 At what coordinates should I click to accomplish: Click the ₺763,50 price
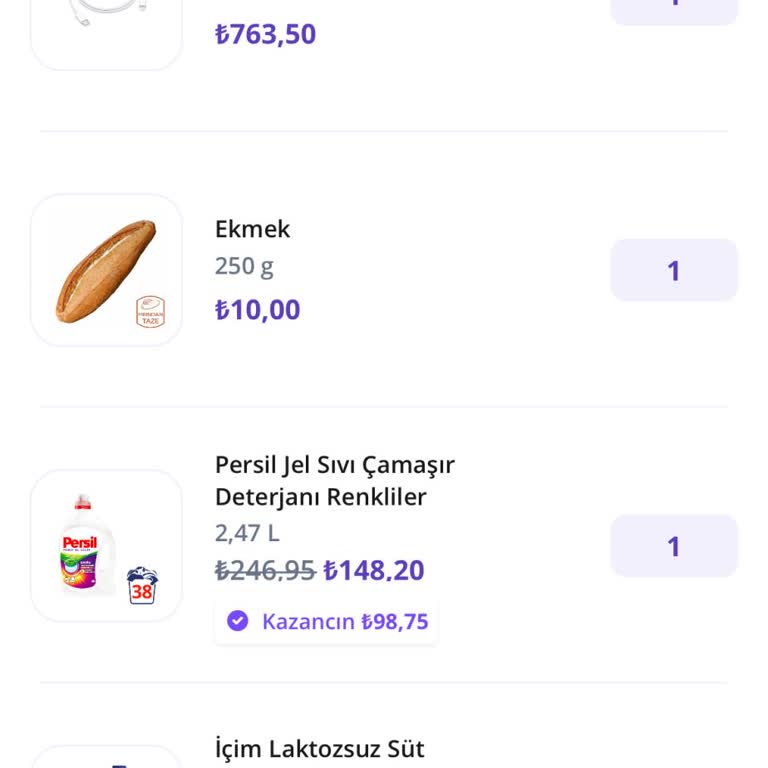point(265,34)
